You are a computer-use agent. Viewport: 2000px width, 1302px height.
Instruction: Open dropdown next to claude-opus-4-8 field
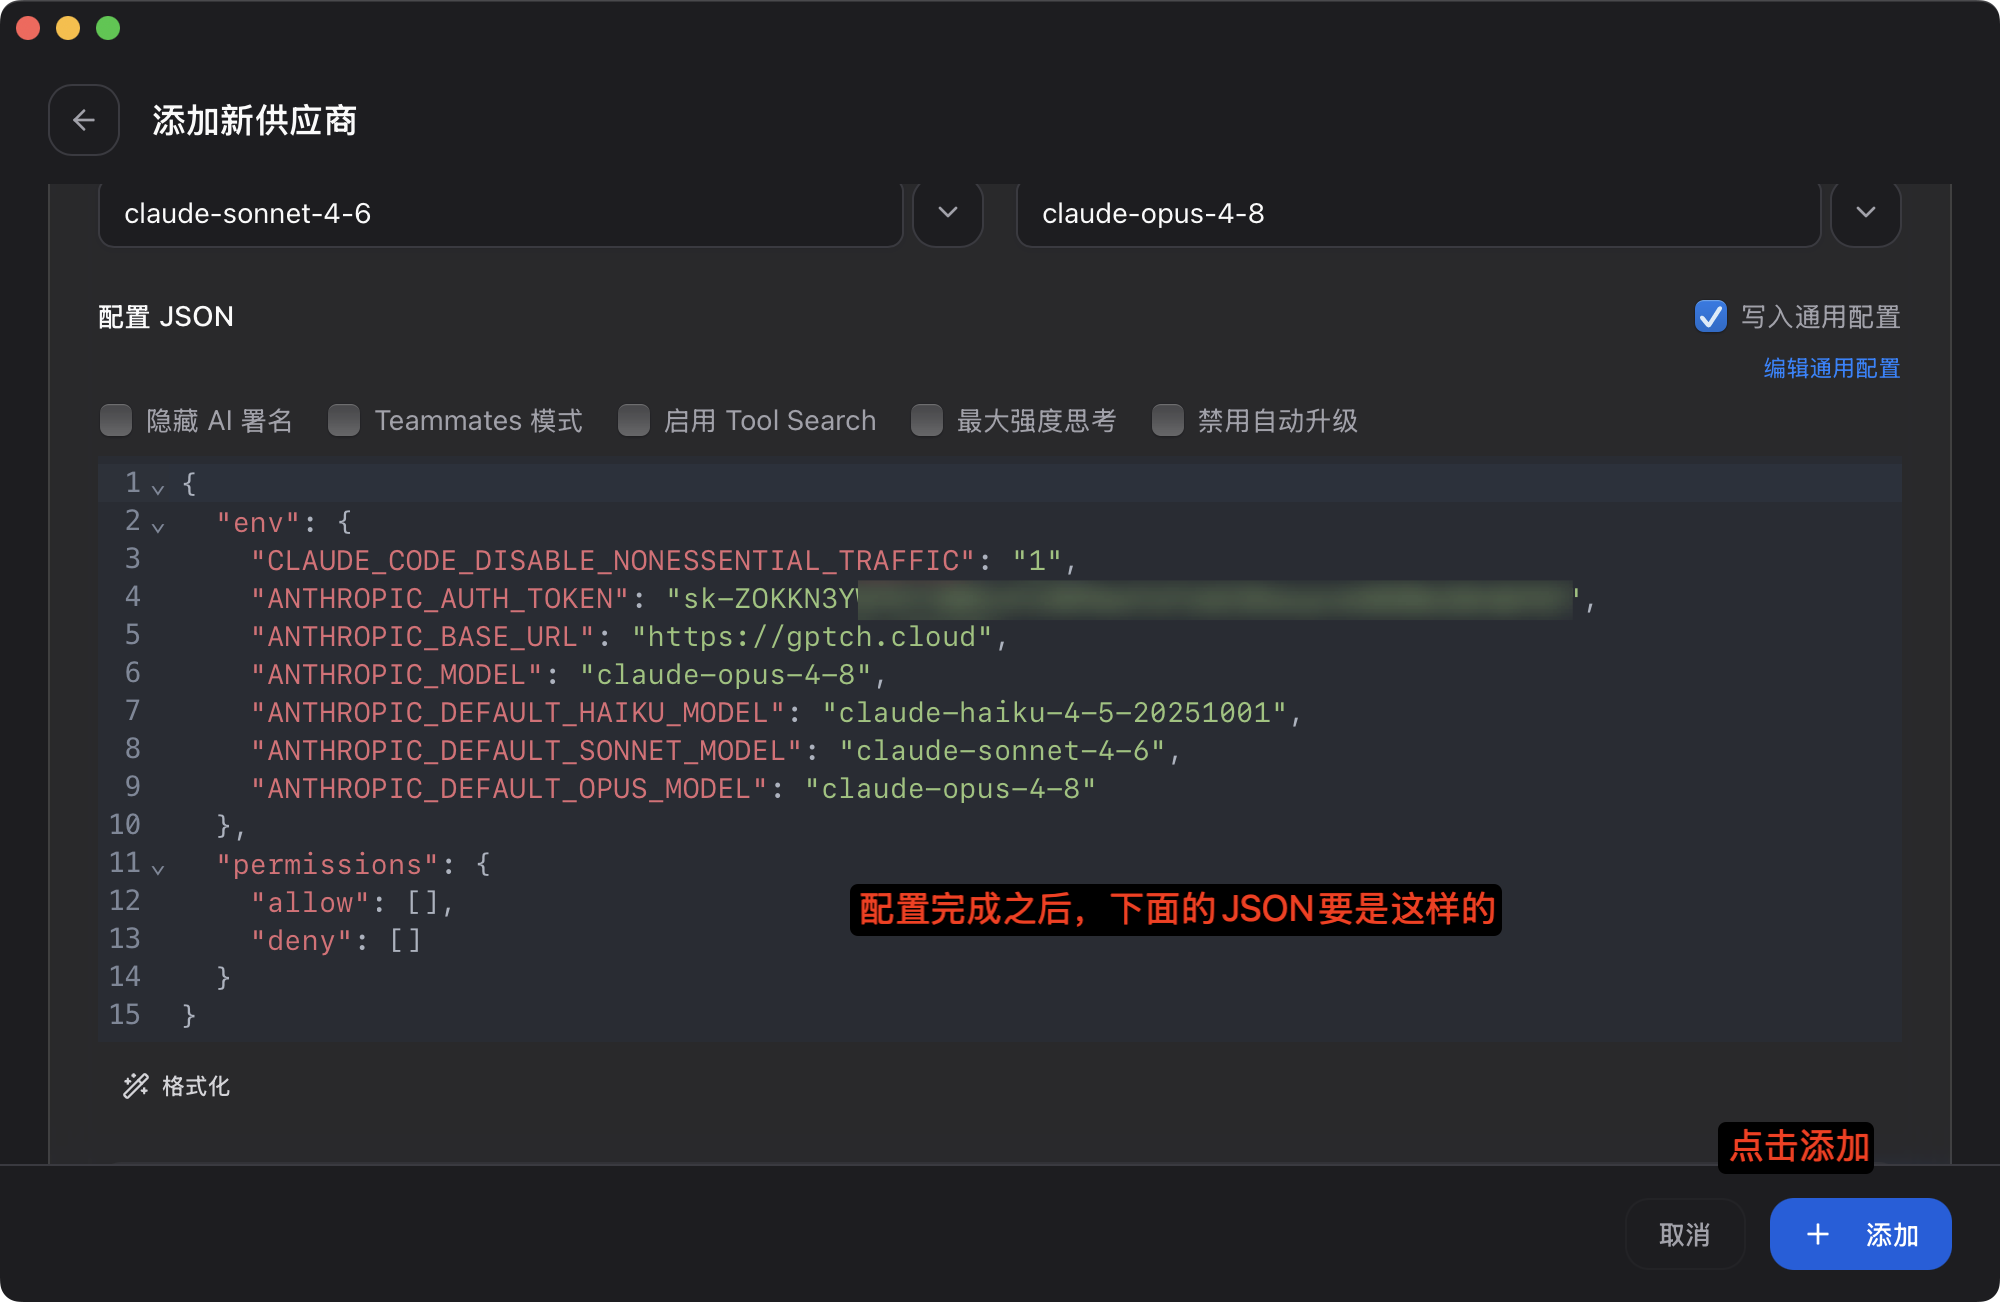click(x=1866, y=213)
